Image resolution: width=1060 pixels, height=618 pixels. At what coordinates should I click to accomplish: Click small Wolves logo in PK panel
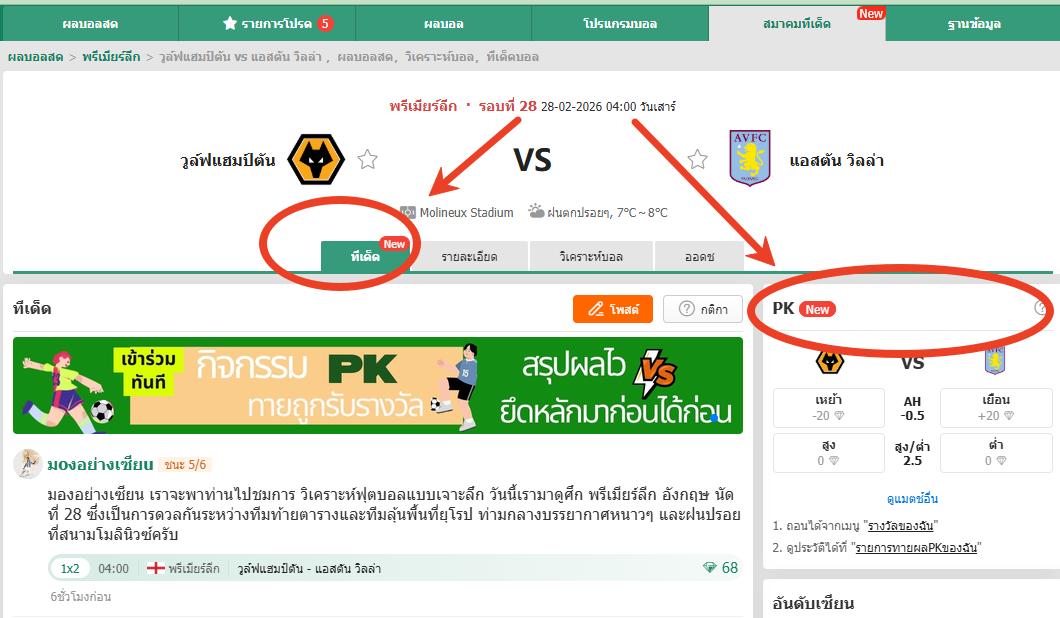point(829,362)
